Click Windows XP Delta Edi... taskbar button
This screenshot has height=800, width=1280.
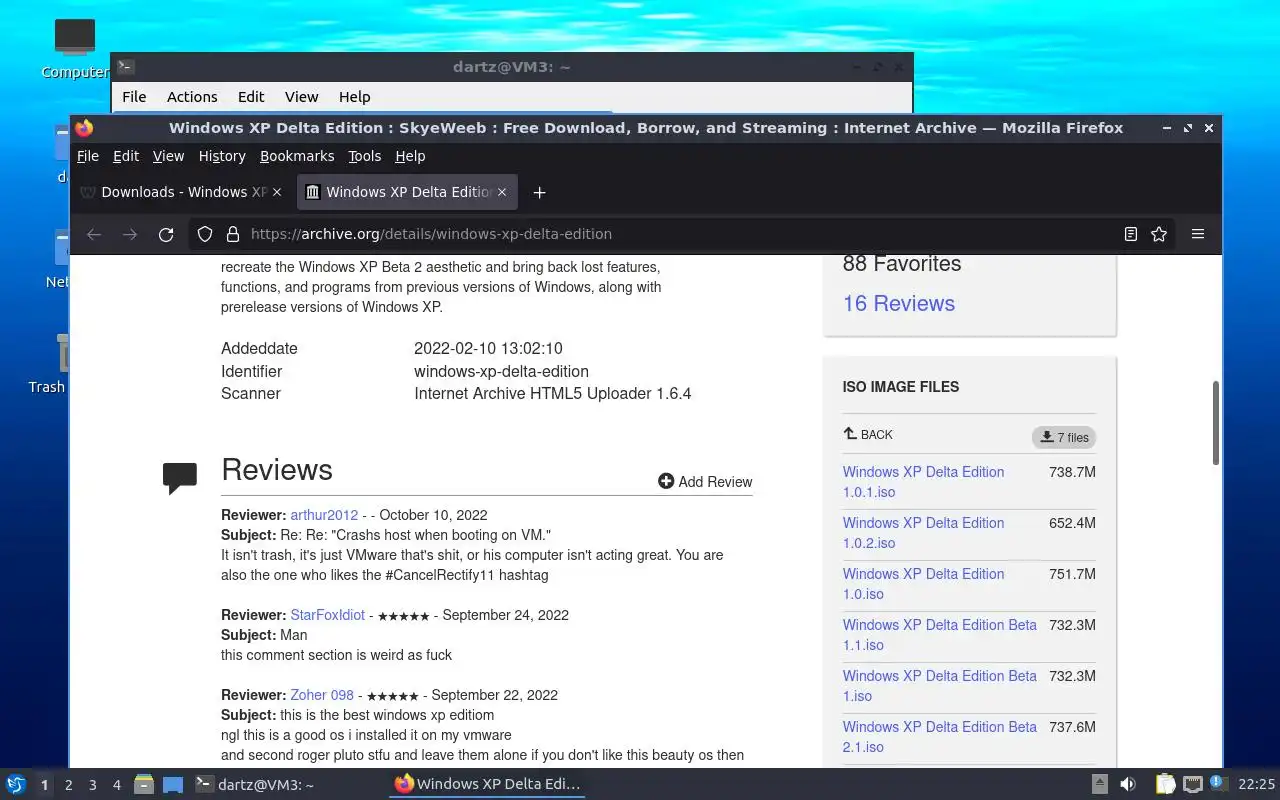pos(487,785)
